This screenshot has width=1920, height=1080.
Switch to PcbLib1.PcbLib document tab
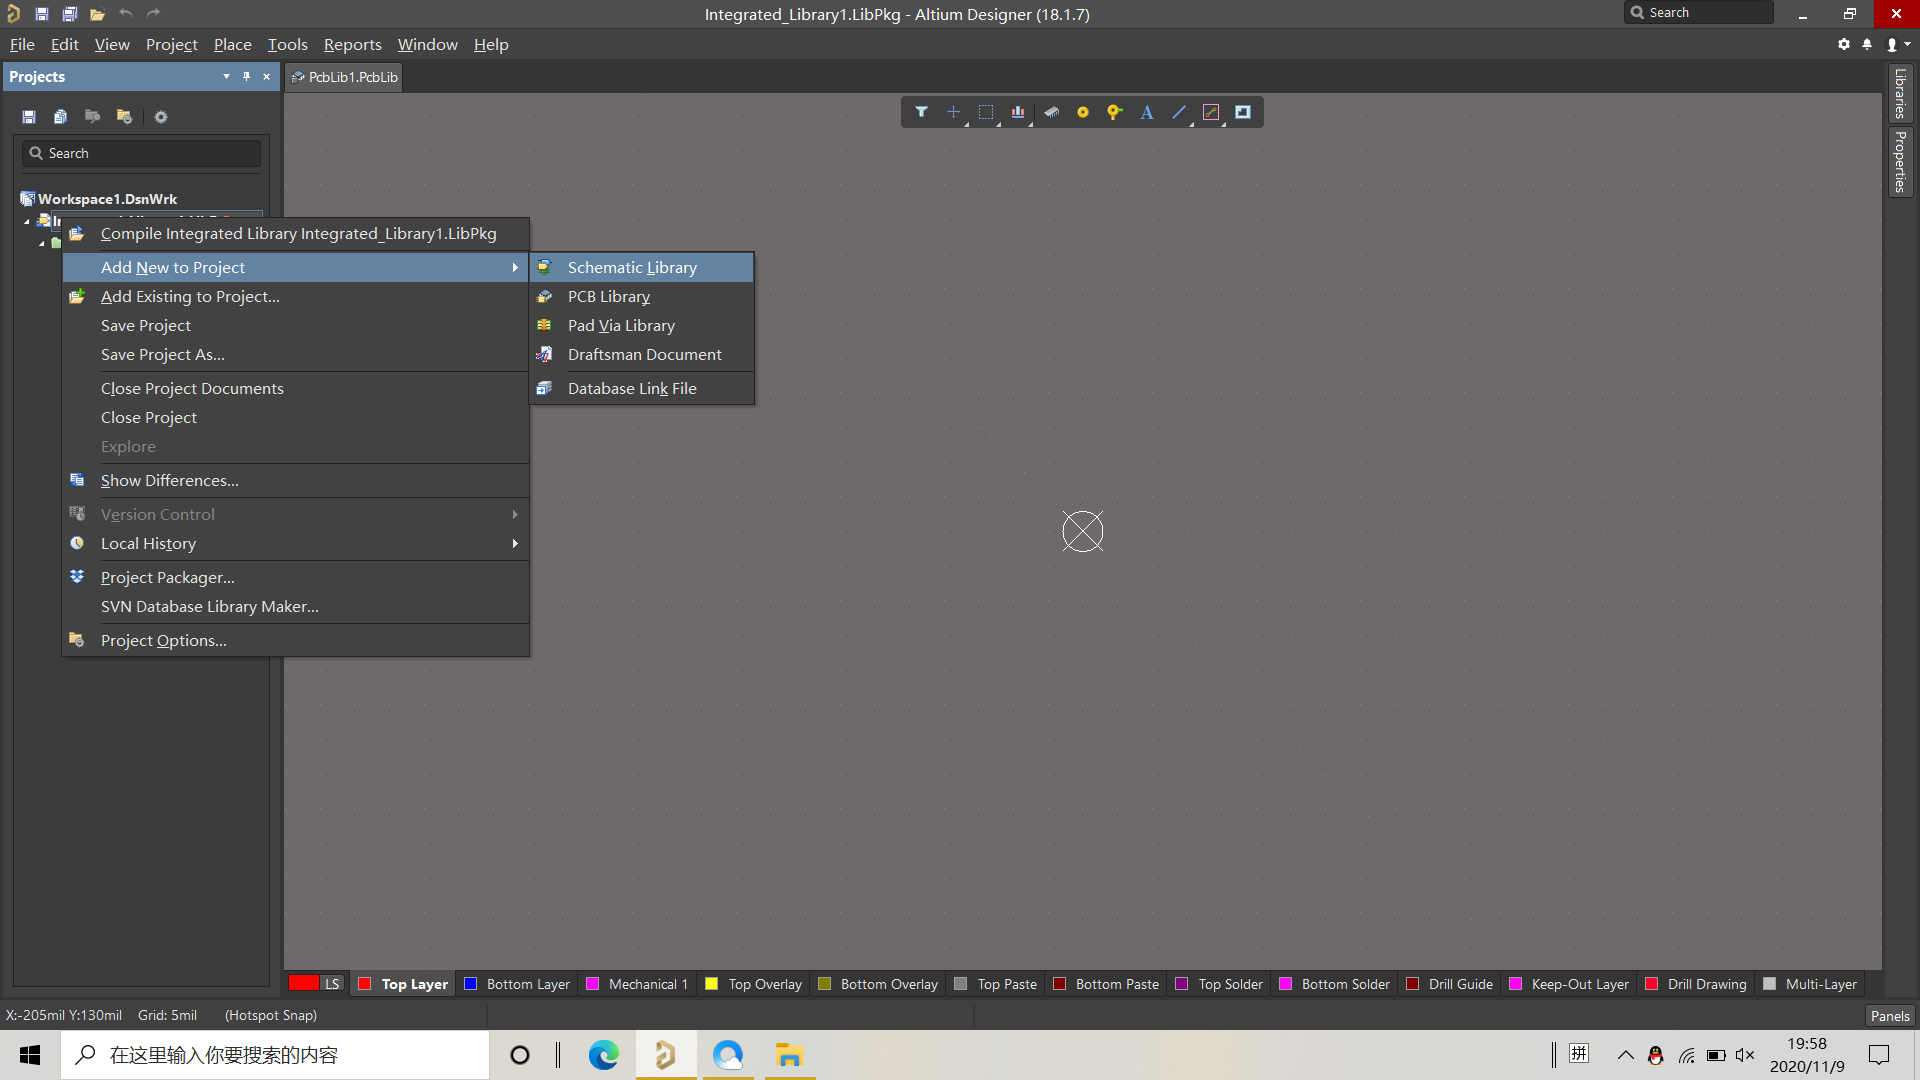(x=345, y=77)
